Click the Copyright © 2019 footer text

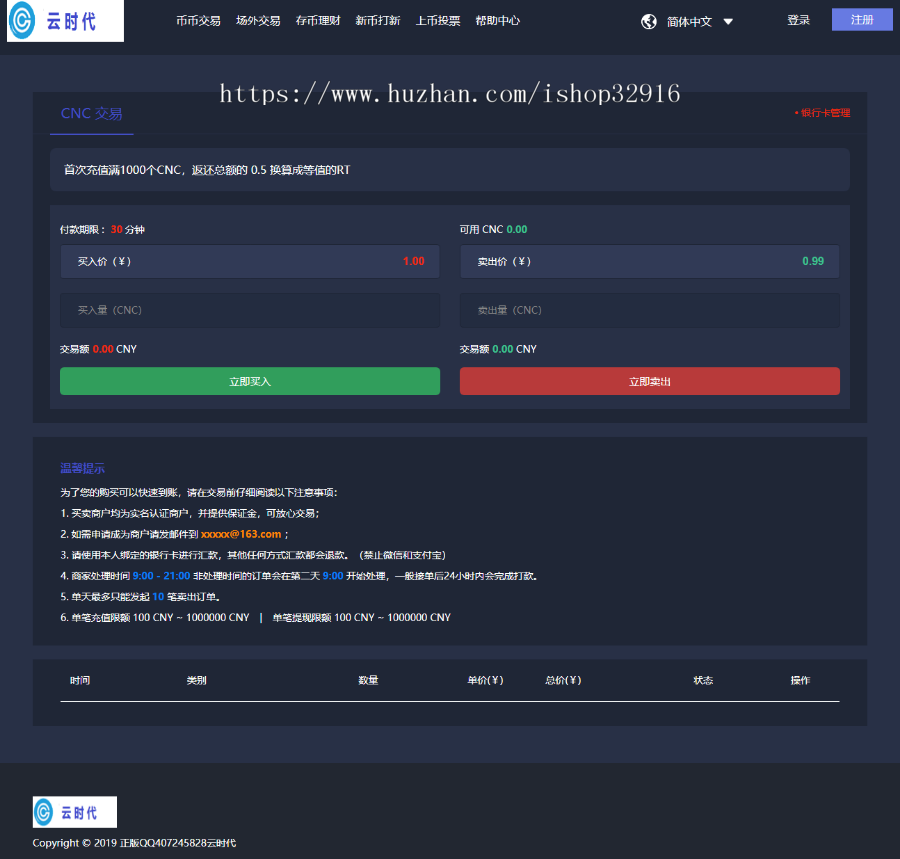click(x=134, y=843)
